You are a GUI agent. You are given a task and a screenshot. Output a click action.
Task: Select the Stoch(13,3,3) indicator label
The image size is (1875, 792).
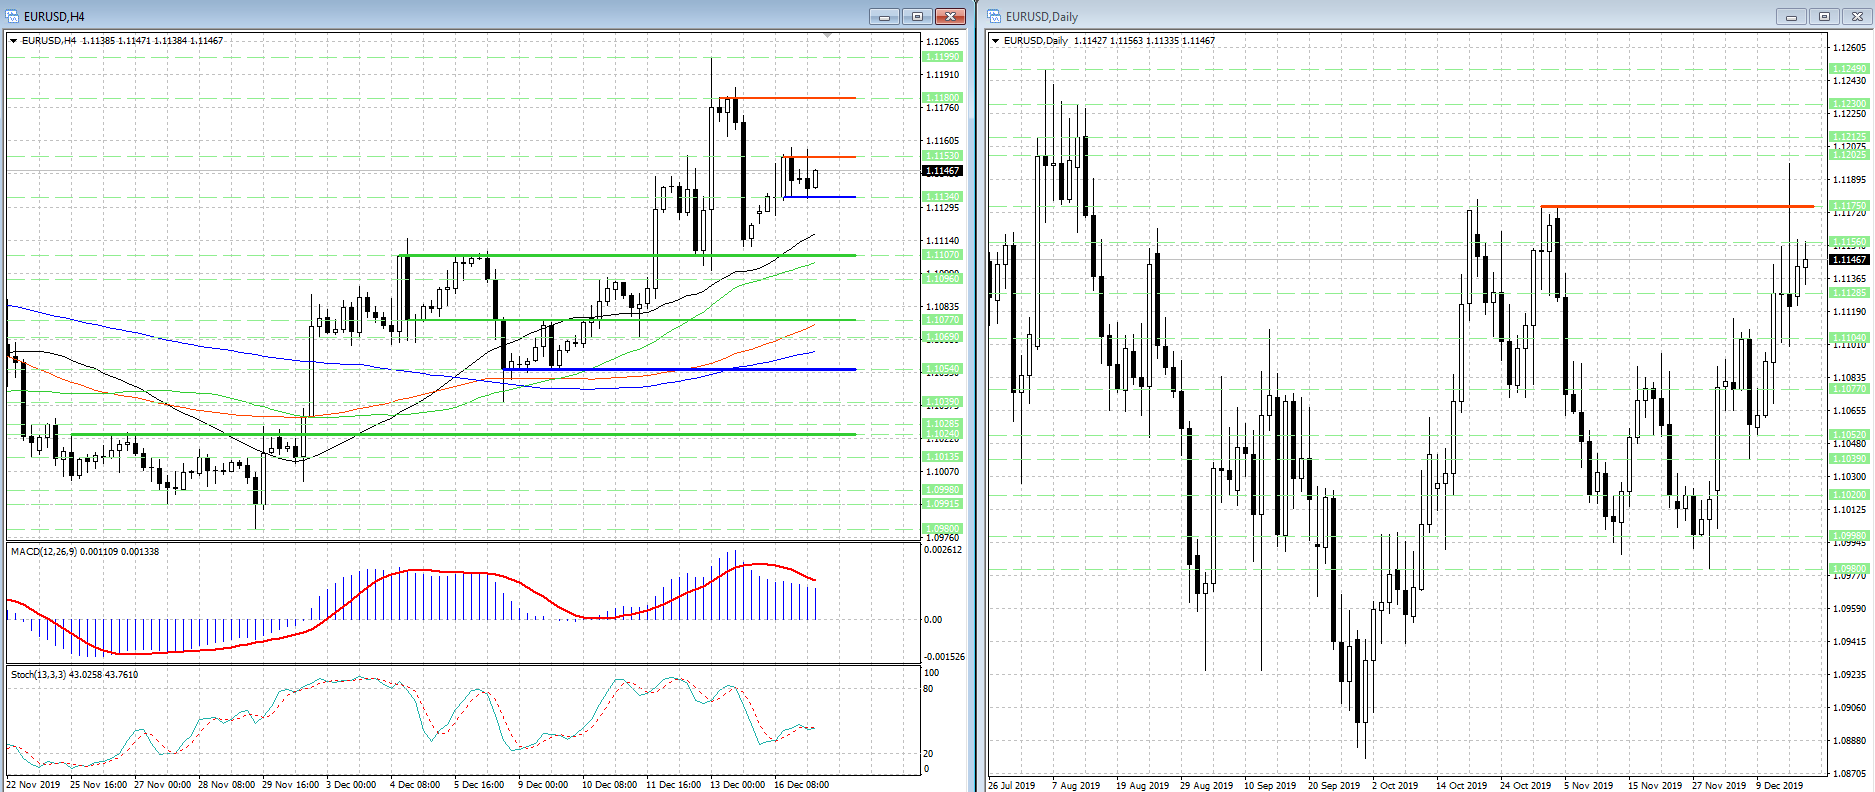75,675
